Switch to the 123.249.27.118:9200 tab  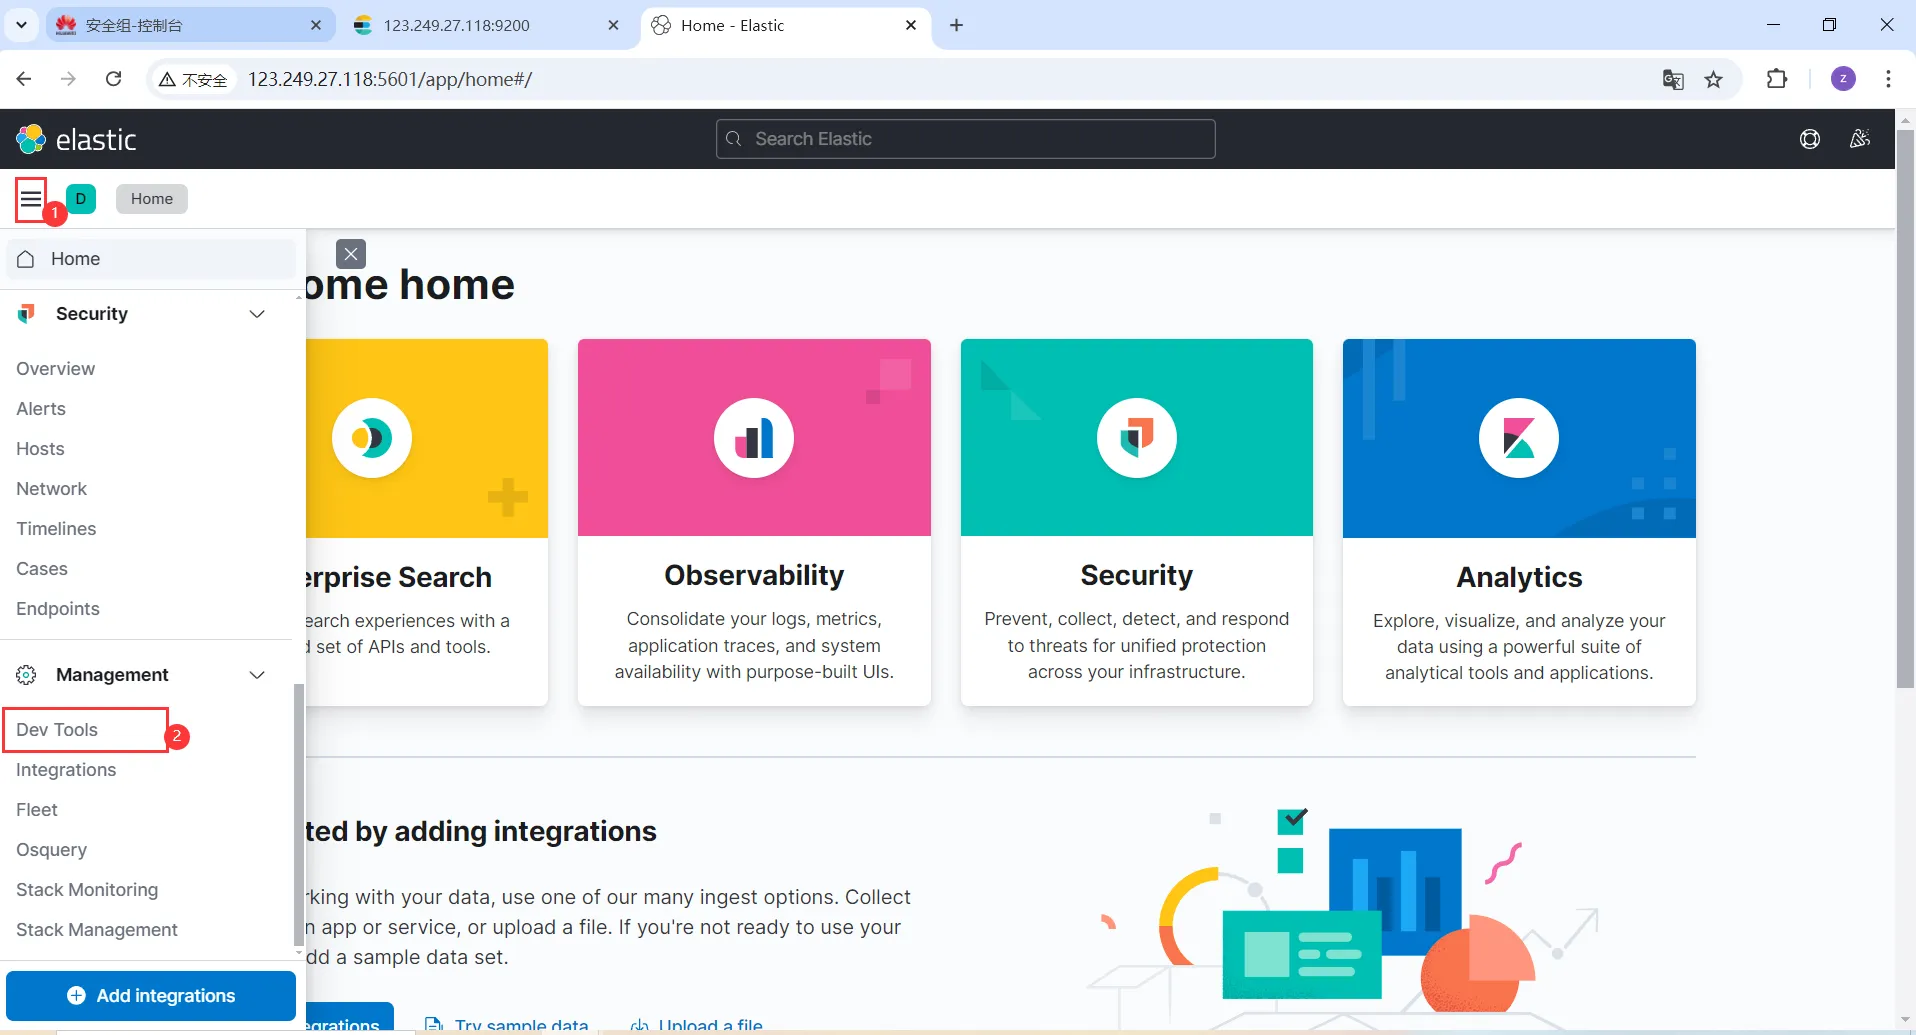pyautogui.click(x=487, y=25)
